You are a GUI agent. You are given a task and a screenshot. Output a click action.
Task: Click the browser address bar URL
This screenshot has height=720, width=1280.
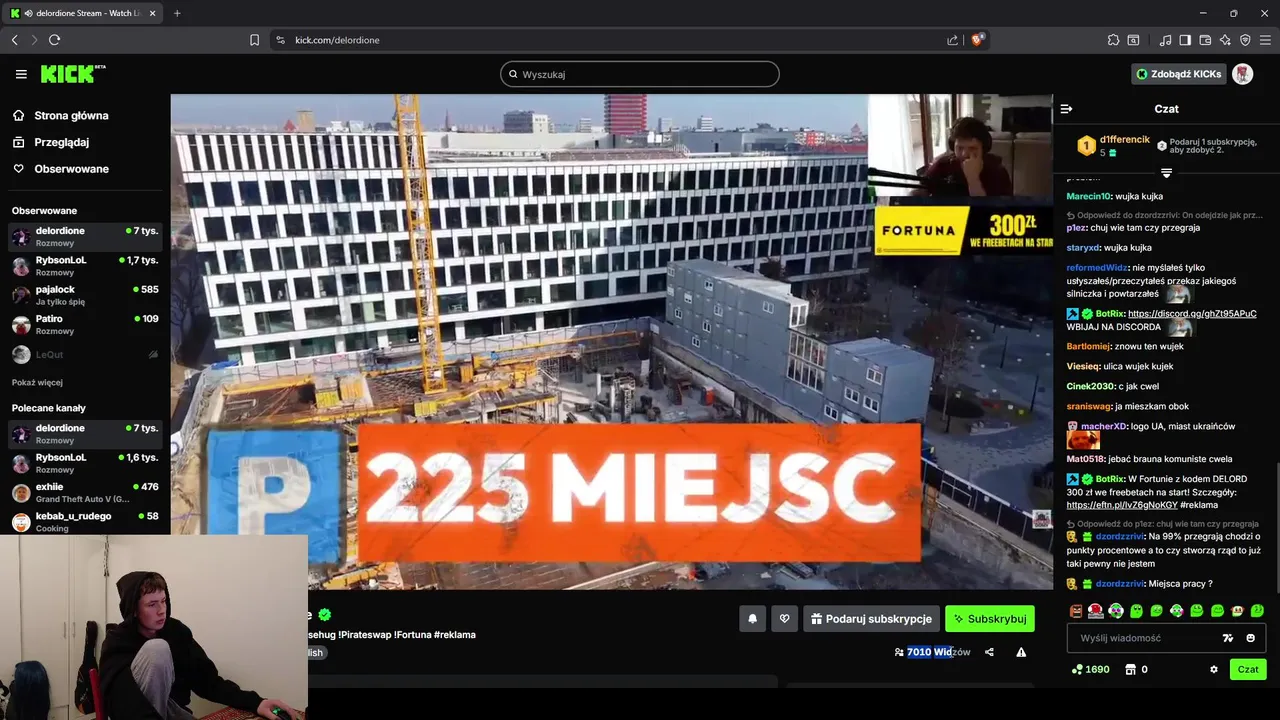(x=337, y=40)
